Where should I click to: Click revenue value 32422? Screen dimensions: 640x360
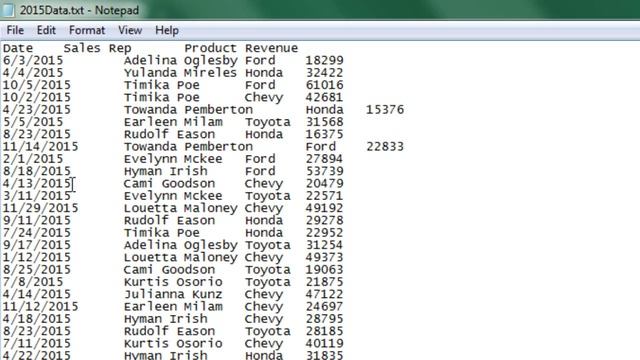(324, 73)
